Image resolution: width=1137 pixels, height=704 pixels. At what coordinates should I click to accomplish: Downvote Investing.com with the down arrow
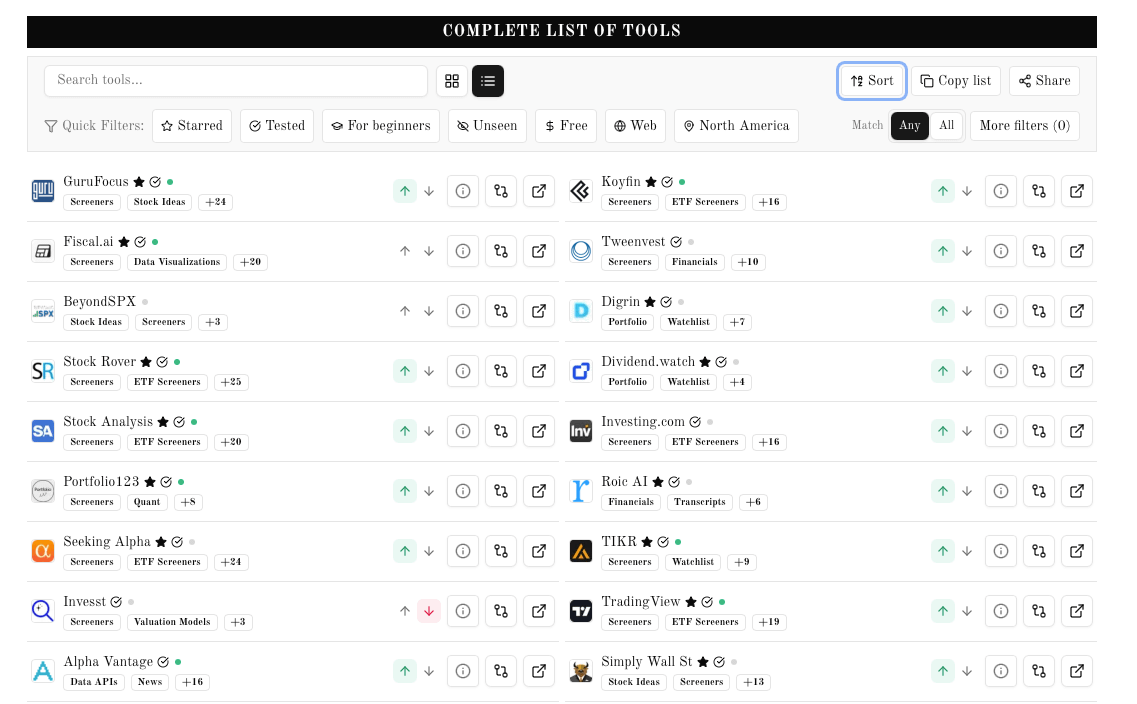pyautogui.click(x=967, y=431)
